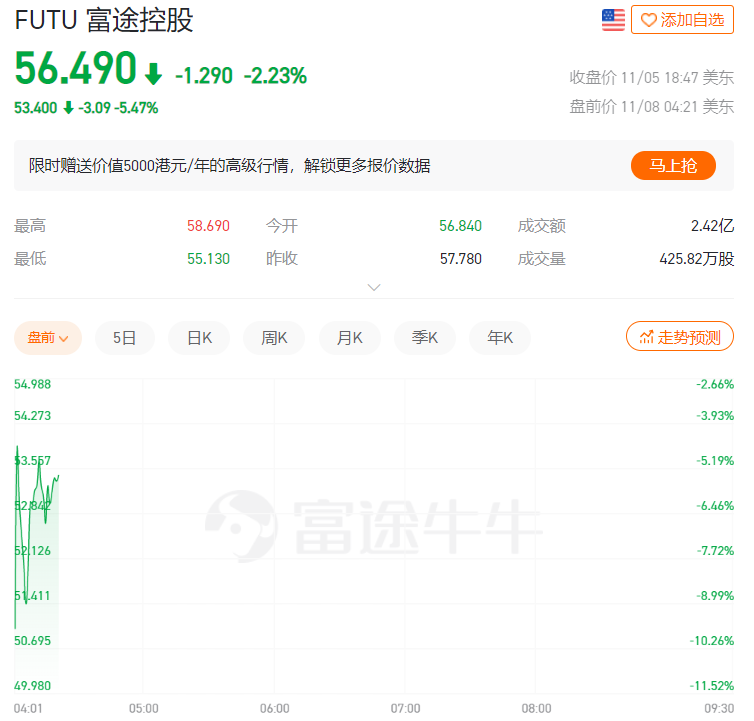This screenshot has width=754, height=721.
Task: Click the previous close 57.780
Action: pyautogui.click(x=460, y=259)
